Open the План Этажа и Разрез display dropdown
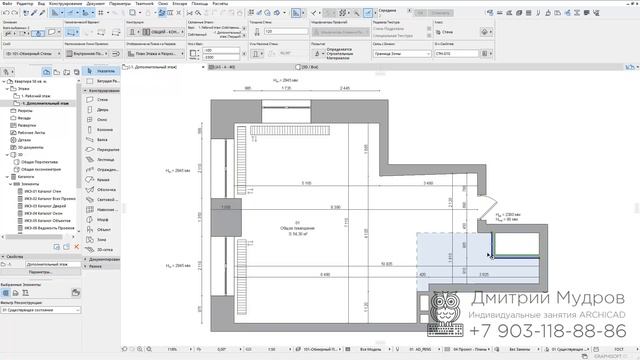The image size is (640, 360). [156, 53]
